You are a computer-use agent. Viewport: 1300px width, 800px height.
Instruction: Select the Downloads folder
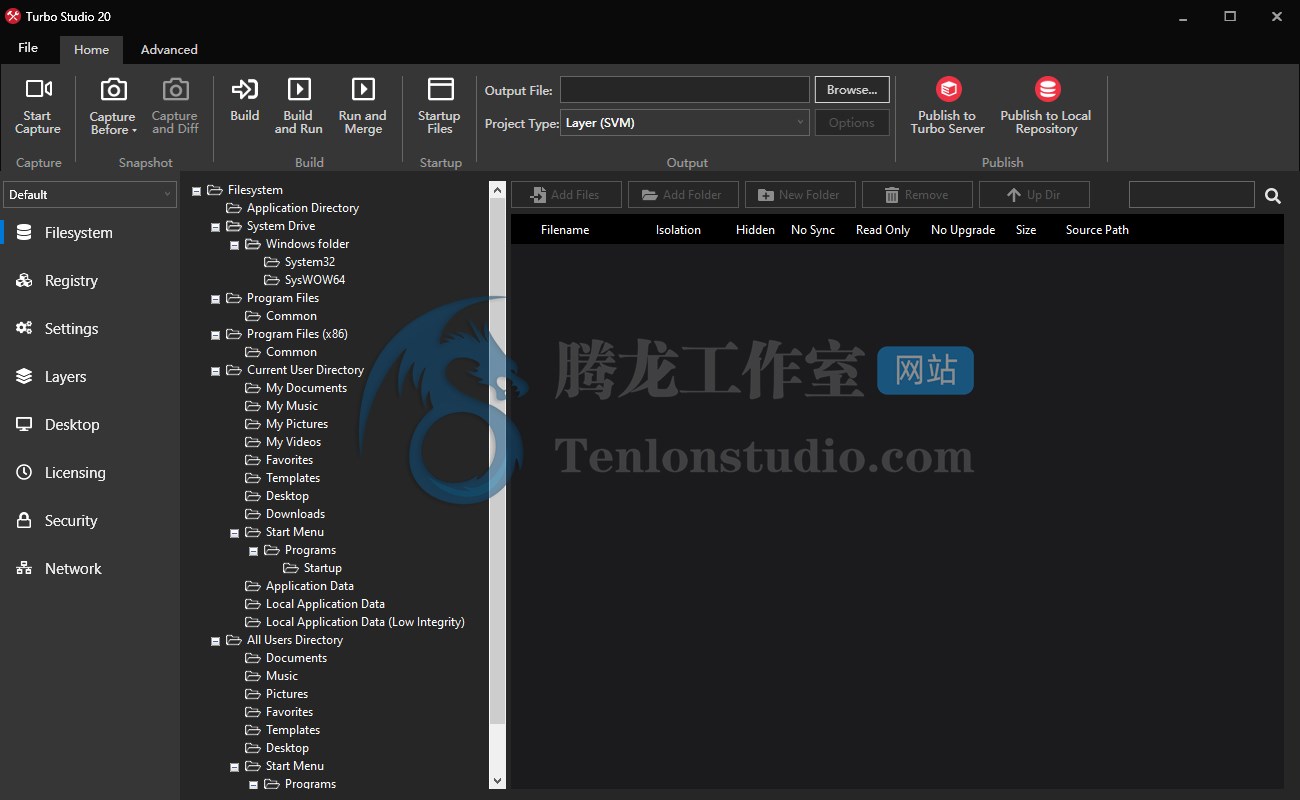pyautogui.click(x=295, y=514)
